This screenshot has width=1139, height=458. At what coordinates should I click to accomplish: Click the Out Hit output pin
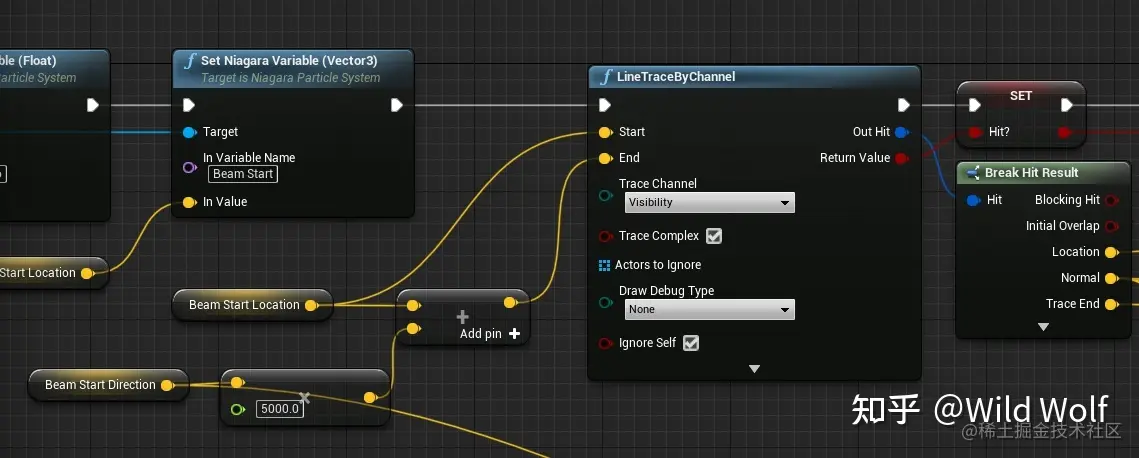(901, 132)
